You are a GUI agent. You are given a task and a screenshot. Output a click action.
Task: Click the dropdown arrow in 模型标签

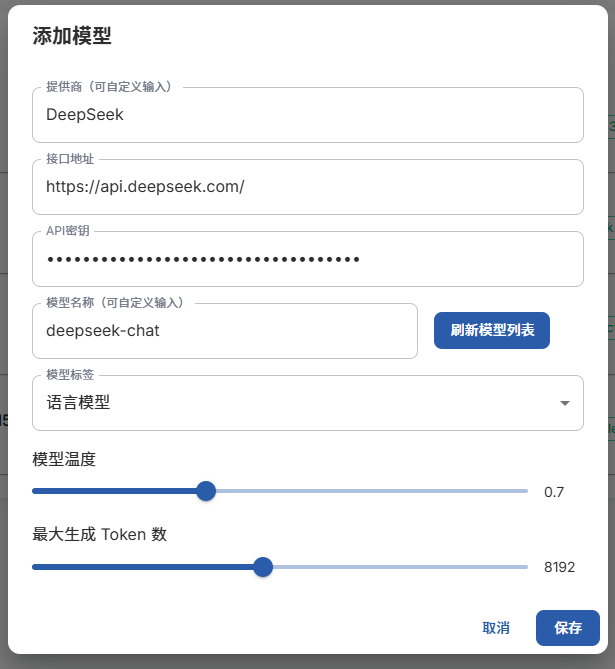click(x=565, y=403)
